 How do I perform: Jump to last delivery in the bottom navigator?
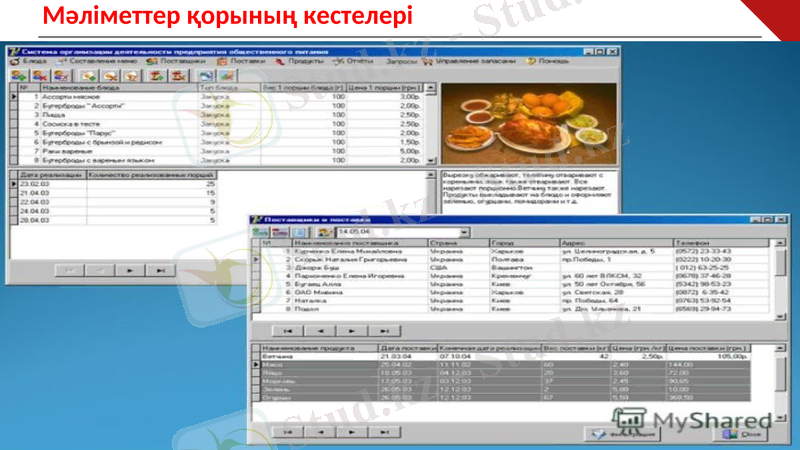[x=385, y=432]
